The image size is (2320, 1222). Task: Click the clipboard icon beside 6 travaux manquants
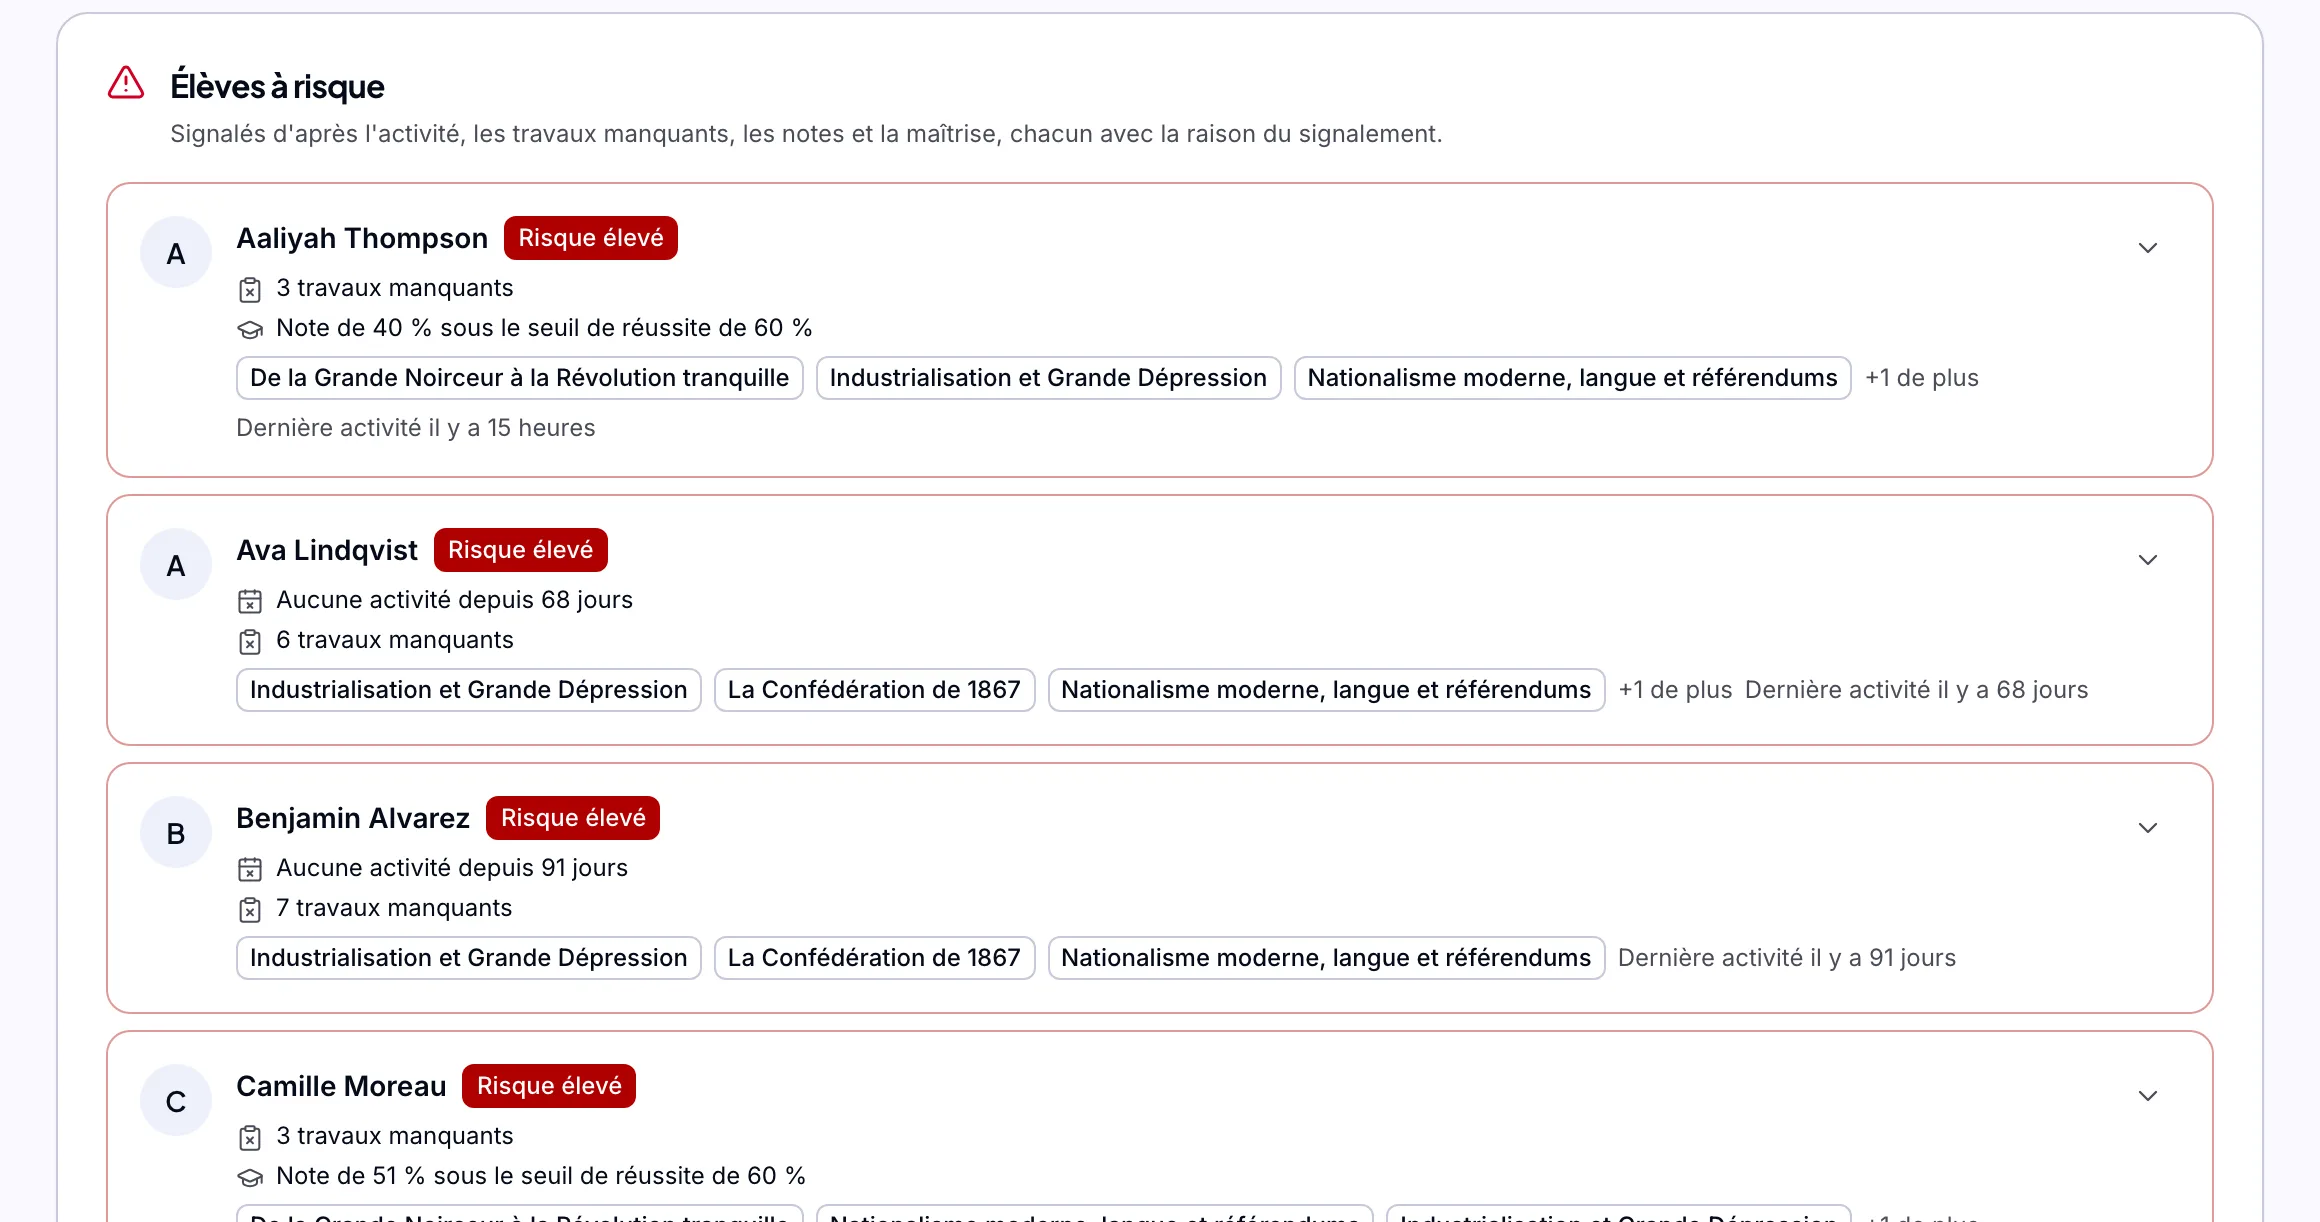[250, 641]
